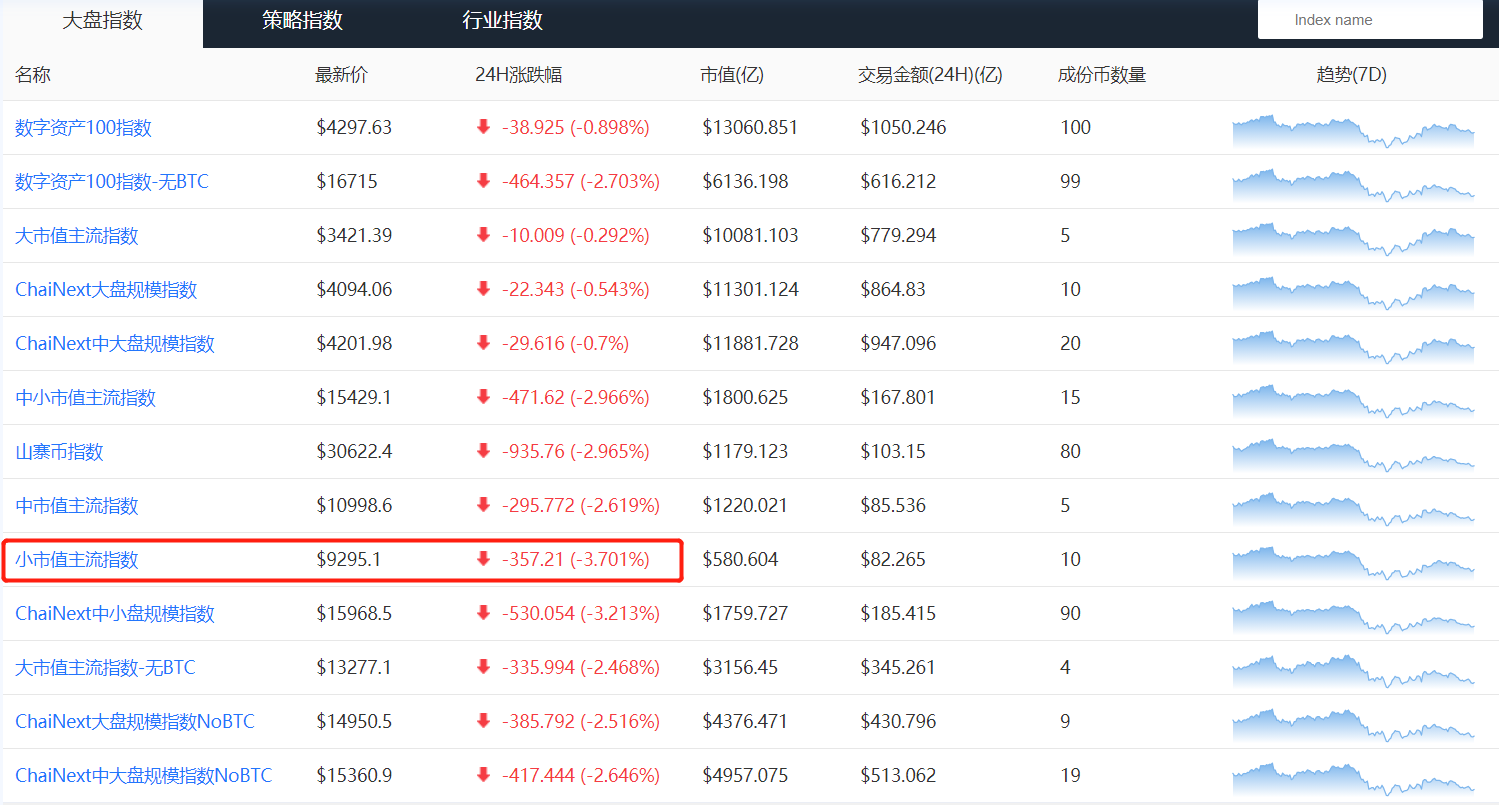Open the 行业指数 tab

coord(502,21)
